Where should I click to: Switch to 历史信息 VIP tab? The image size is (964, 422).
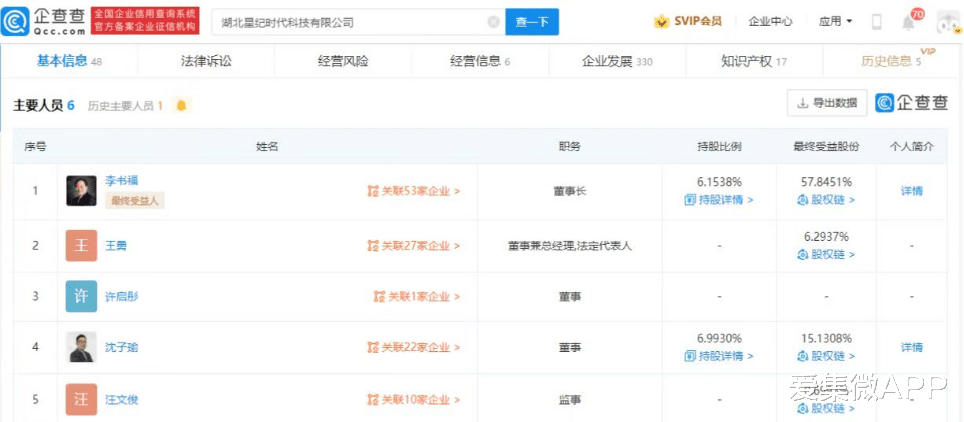[x=891, y=60]
